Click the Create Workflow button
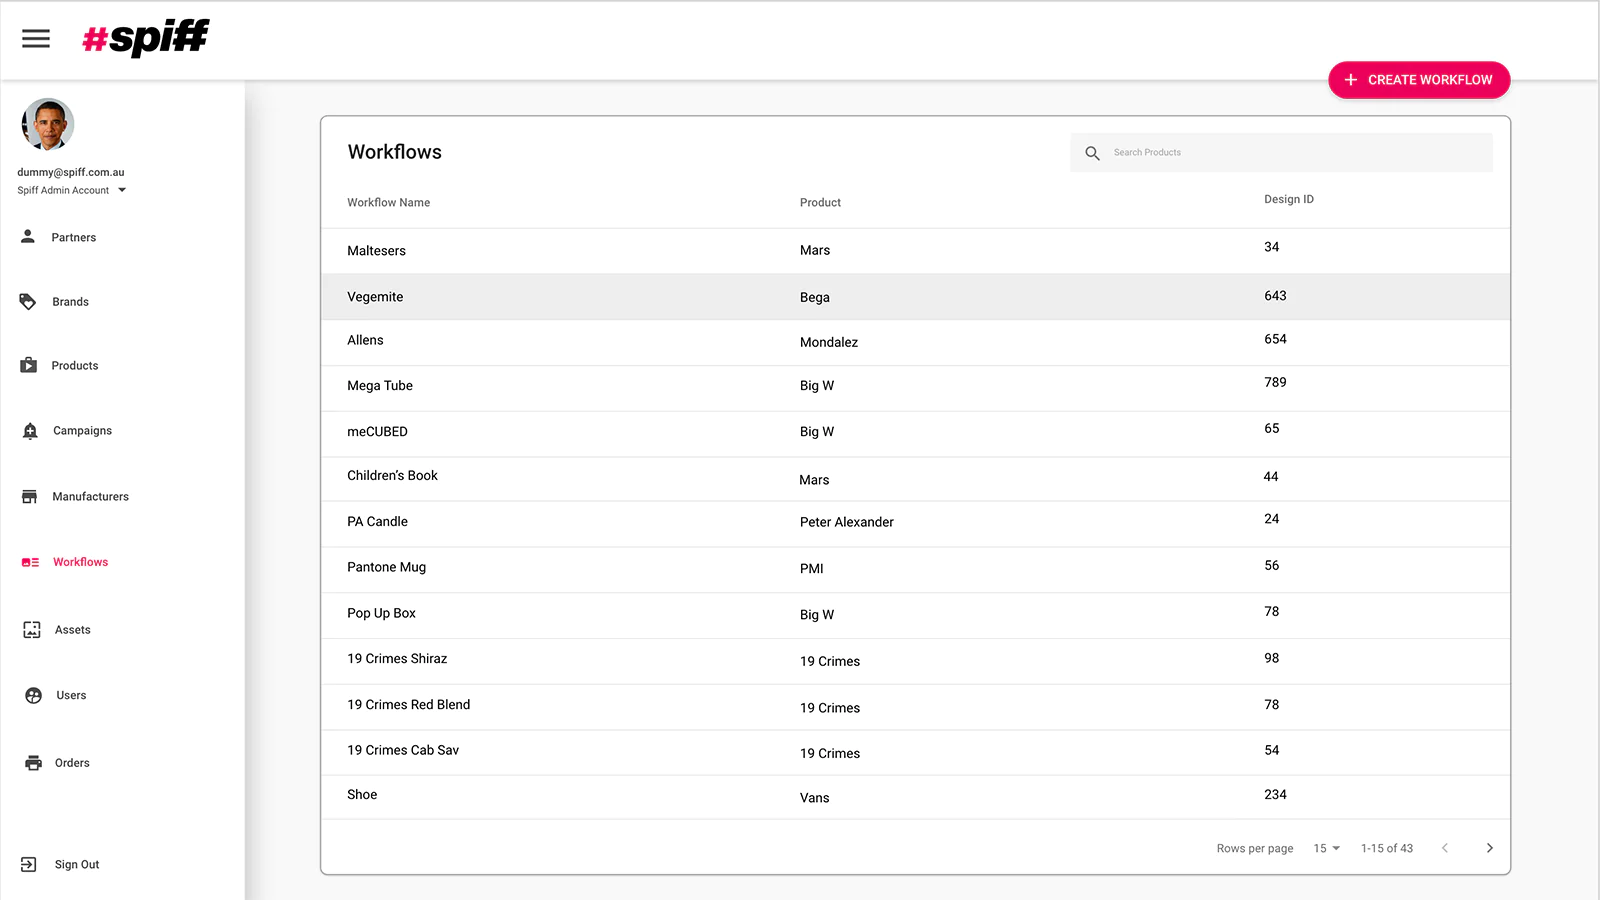This screenshot has width=1600, height=900. [x=1418, y=80]
